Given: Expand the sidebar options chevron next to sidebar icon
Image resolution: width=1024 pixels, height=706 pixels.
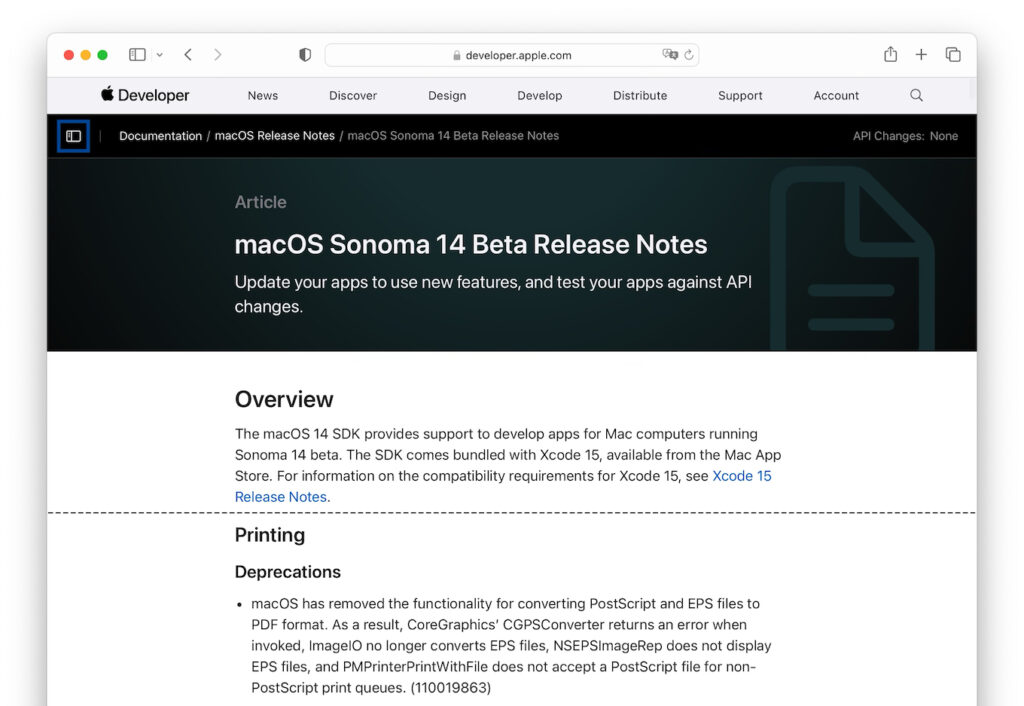Looking at the screenshot, I should click(x=159, y=55).
